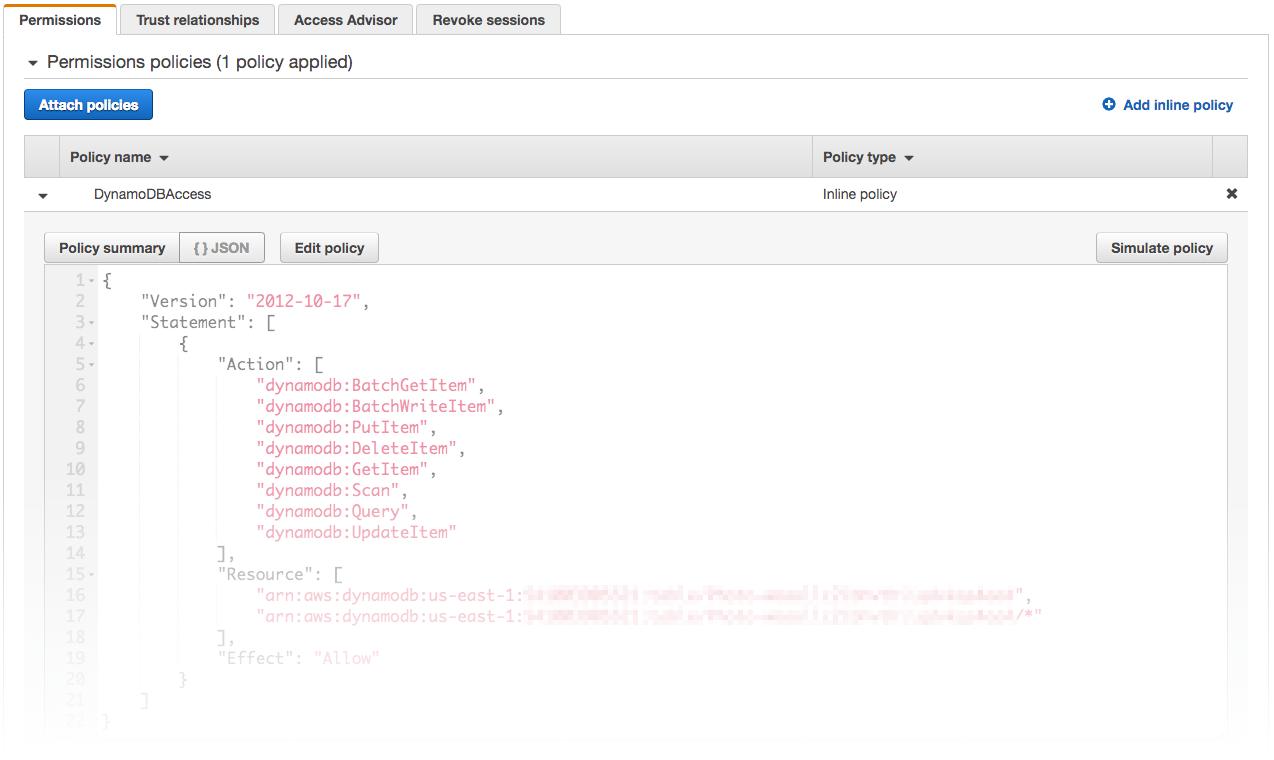Collapse the DynamoDBAccess policy row arrow
The image size is (1274, 760).
click(x=43, y=196)
